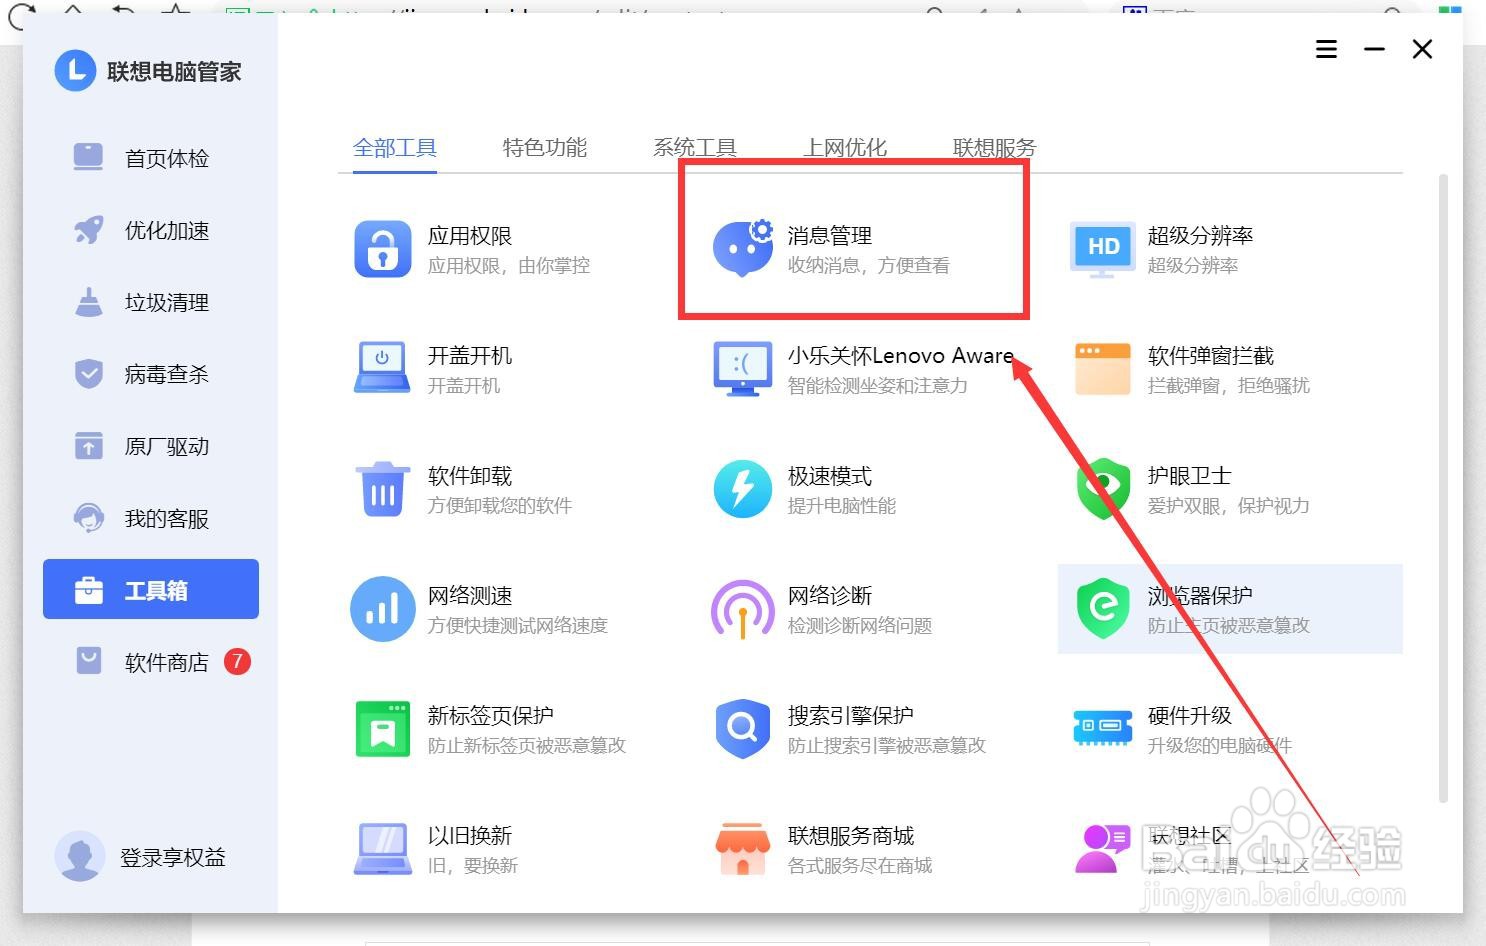This screenshot has height=946, width=1486.
Task: Click the 登录享权益 avatar icon
Action: (79, 857)
